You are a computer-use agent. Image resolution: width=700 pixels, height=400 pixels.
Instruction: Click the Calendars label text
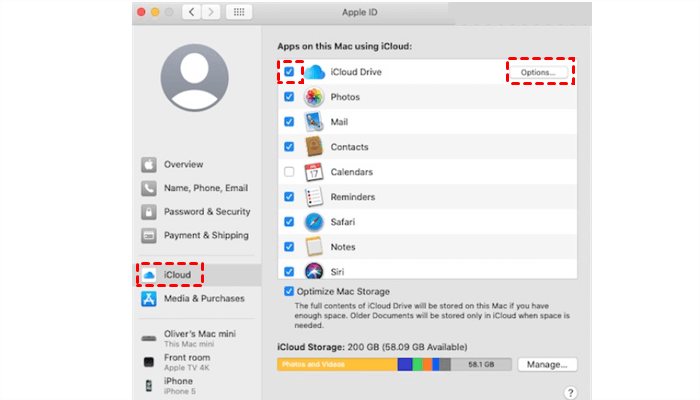pyautogui.click(x=351, y=172)
